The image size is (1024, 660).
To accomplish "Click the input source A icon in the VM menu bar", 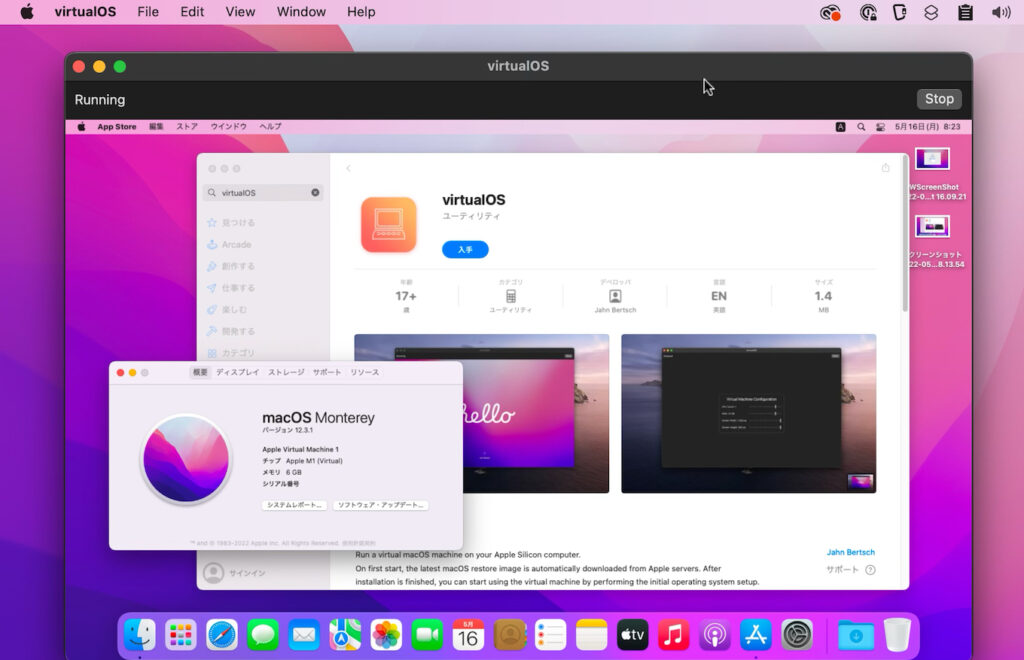I will 841,127.
